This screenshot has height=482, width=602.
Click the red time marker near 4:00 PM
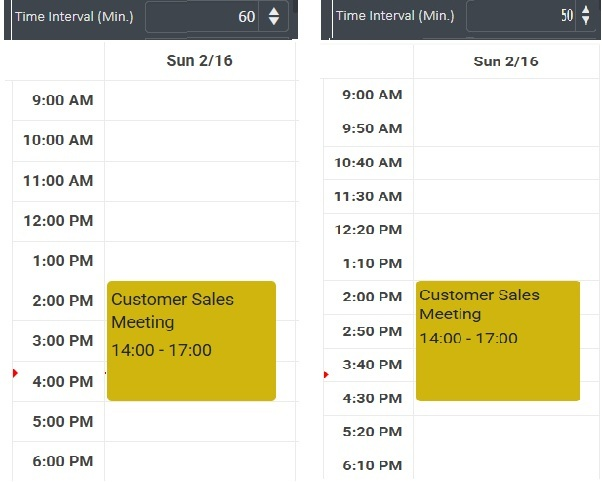click(x=15, y=373)
